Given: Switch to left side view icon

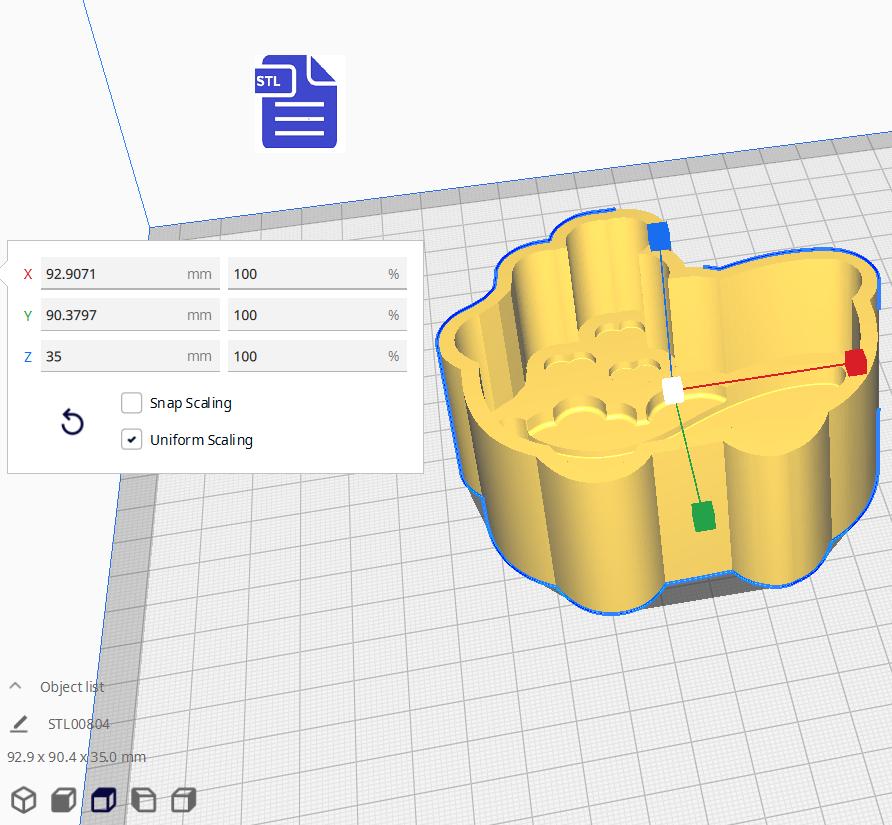Looking at the screenshot, I should click(143, 800).
